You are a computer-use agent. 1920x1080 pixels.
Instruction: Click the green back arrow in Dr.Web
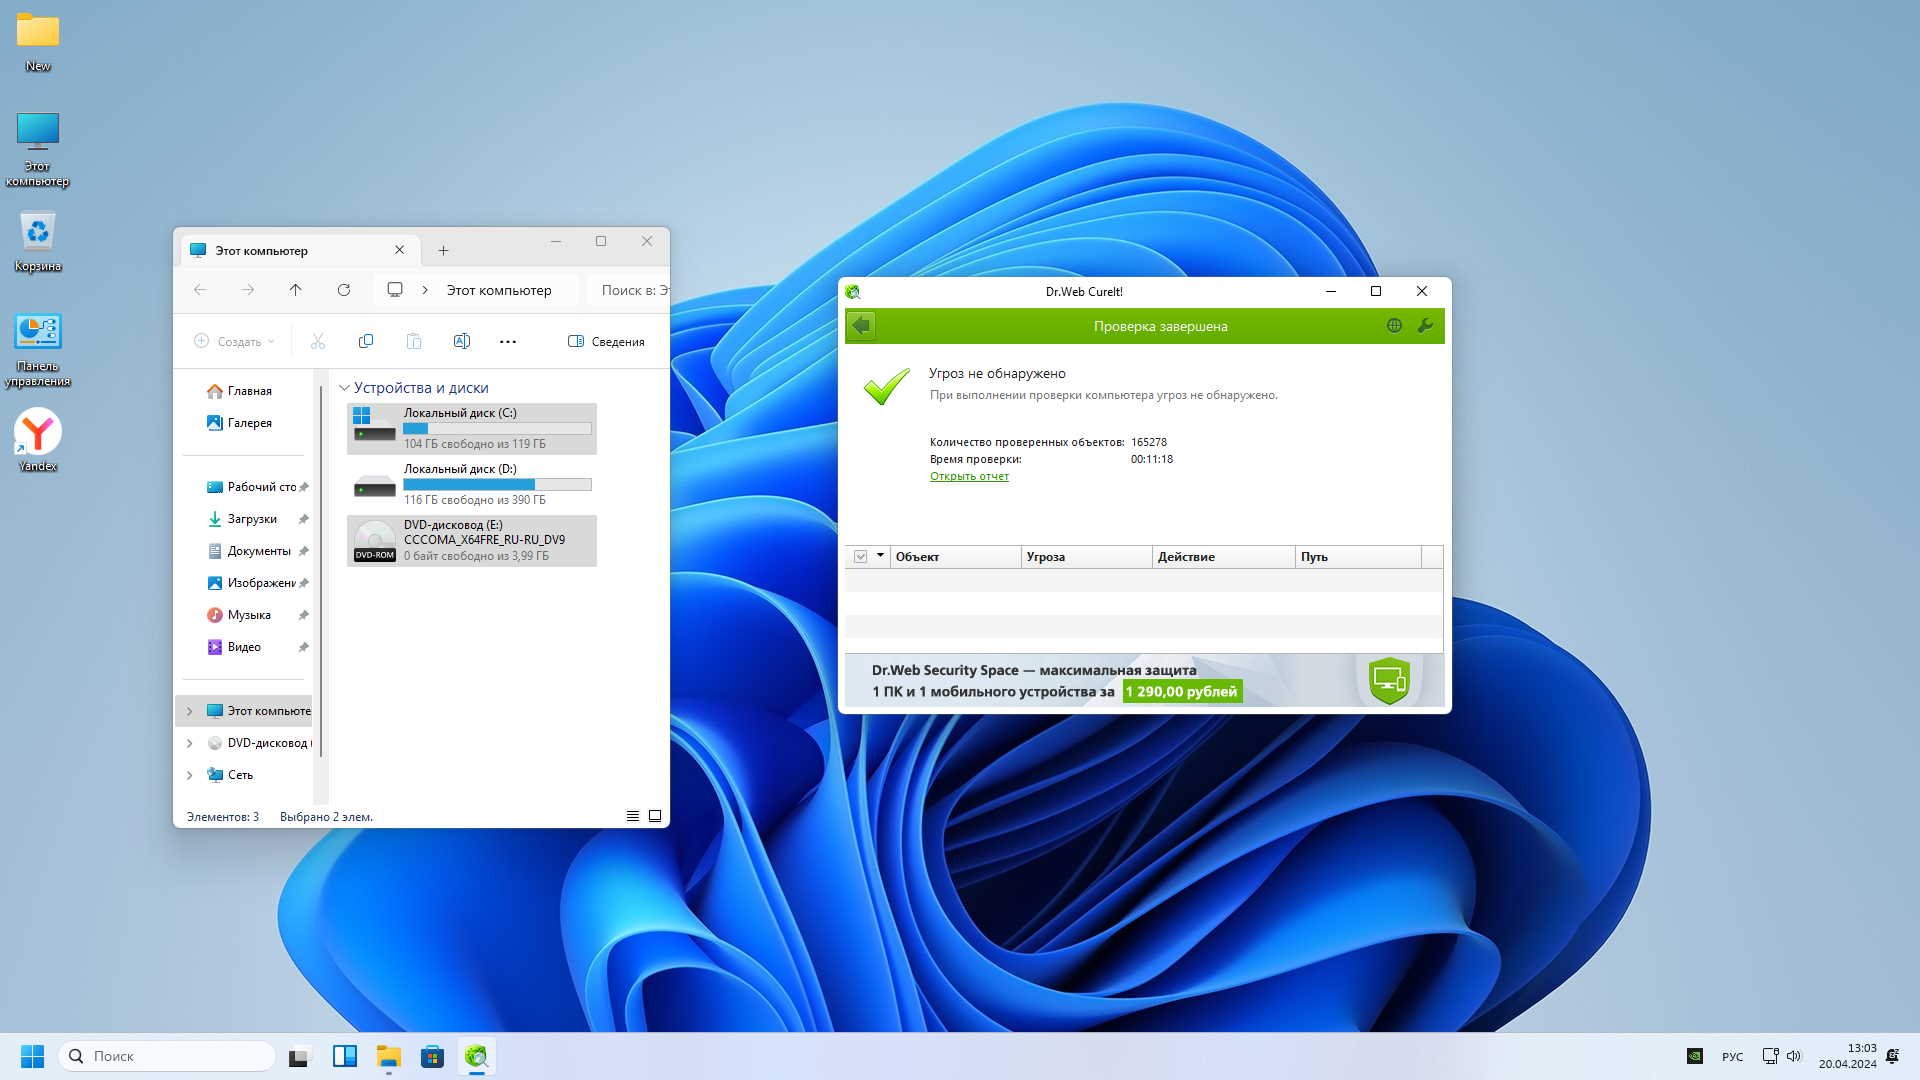point(861,326)
